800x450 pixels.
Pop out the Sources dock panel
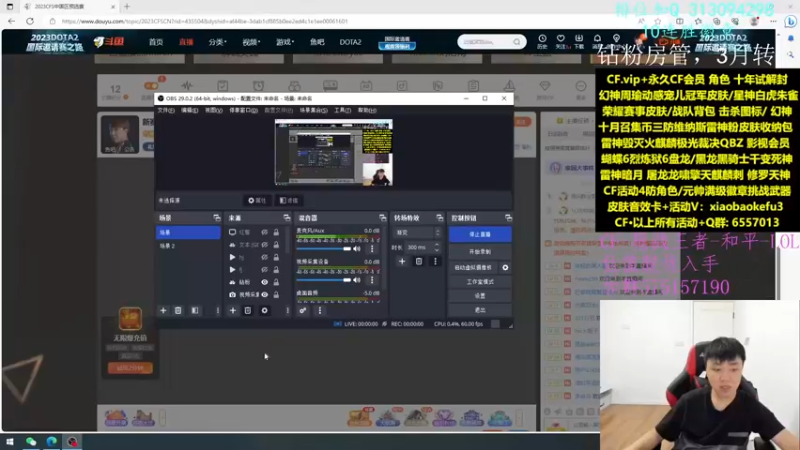coord(287,218)
